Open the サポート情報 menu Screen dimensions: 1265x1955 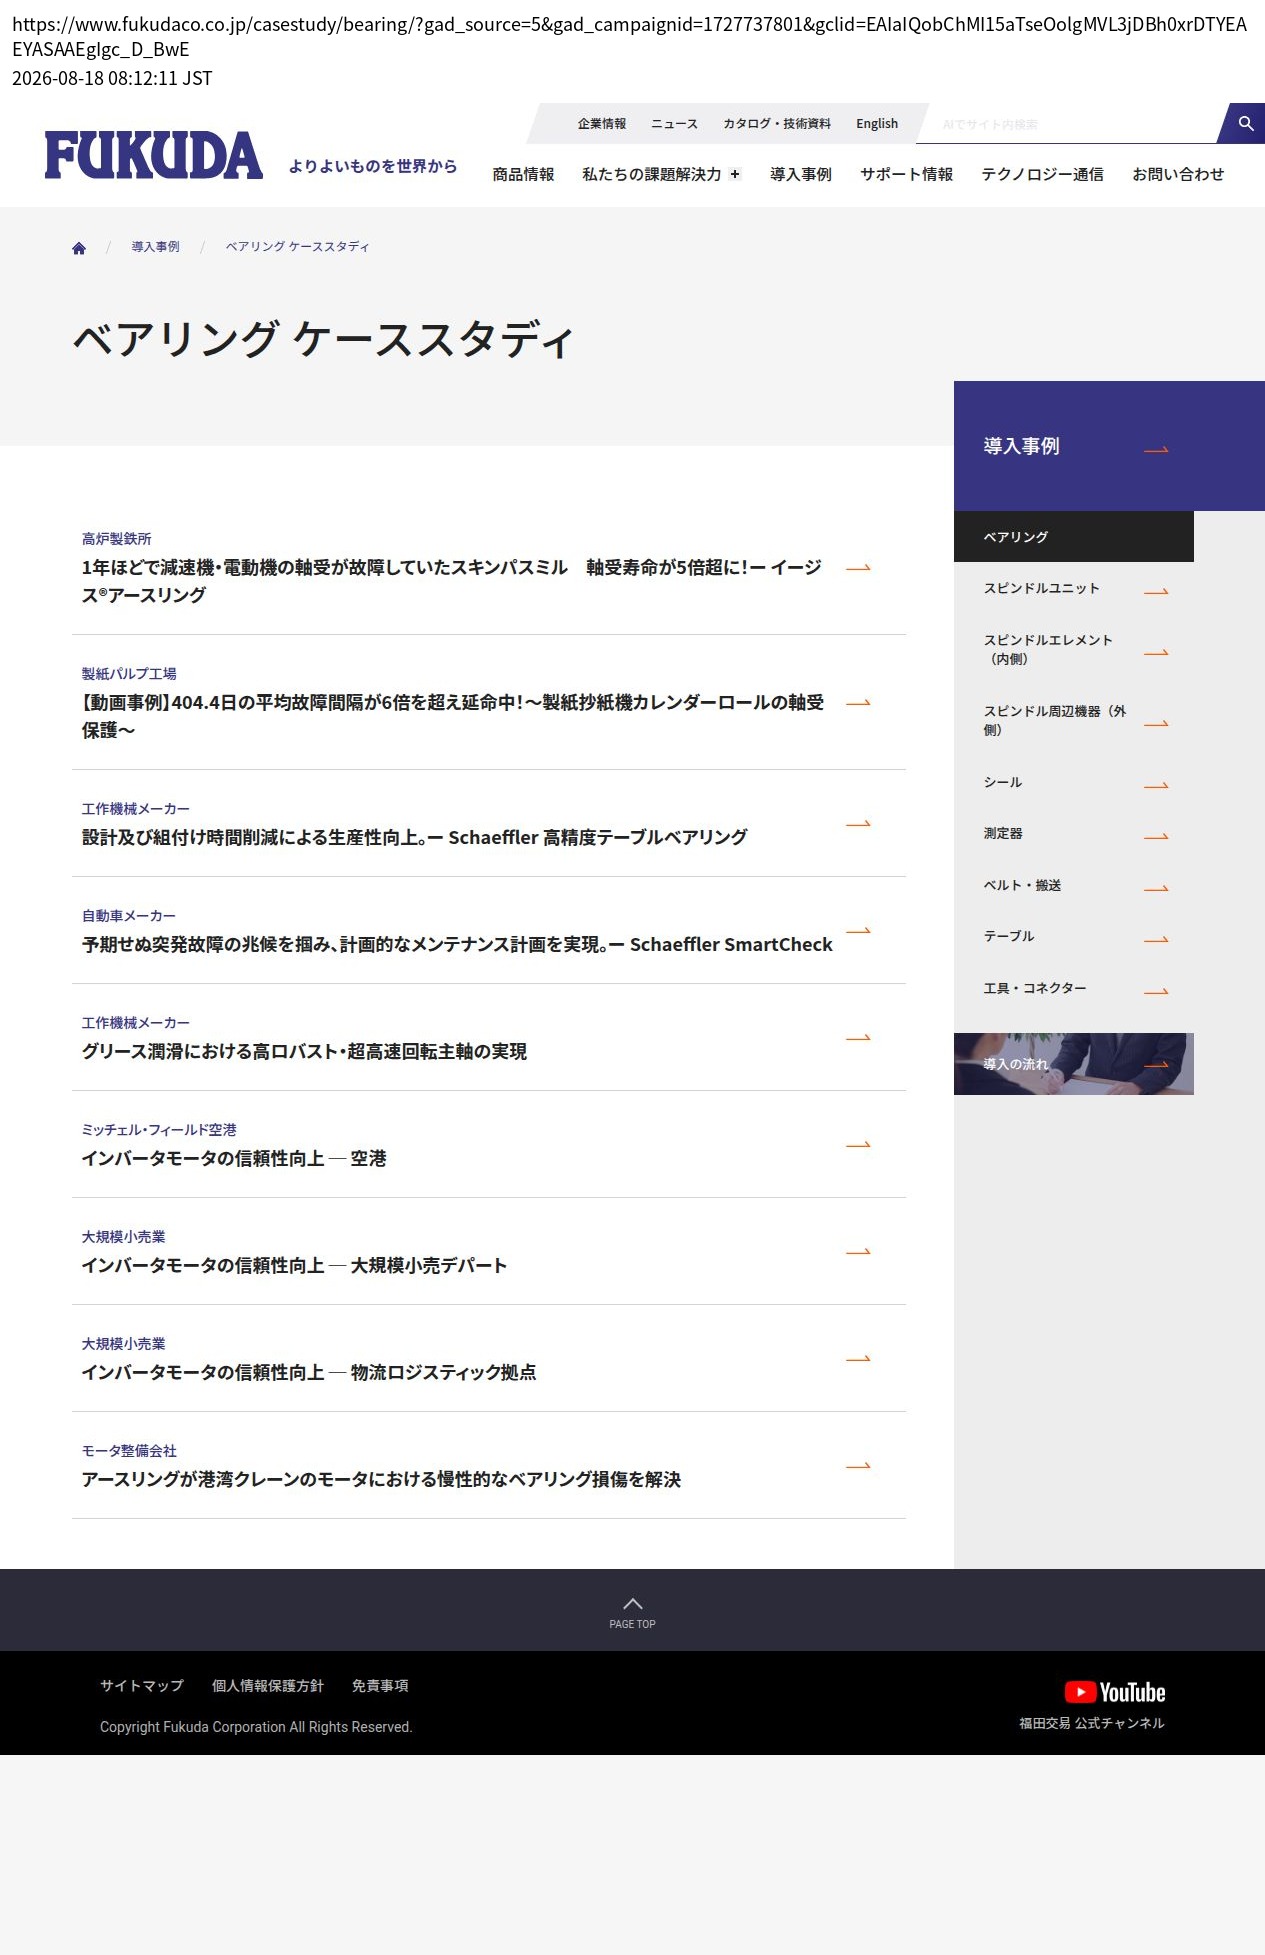point(906,174)
